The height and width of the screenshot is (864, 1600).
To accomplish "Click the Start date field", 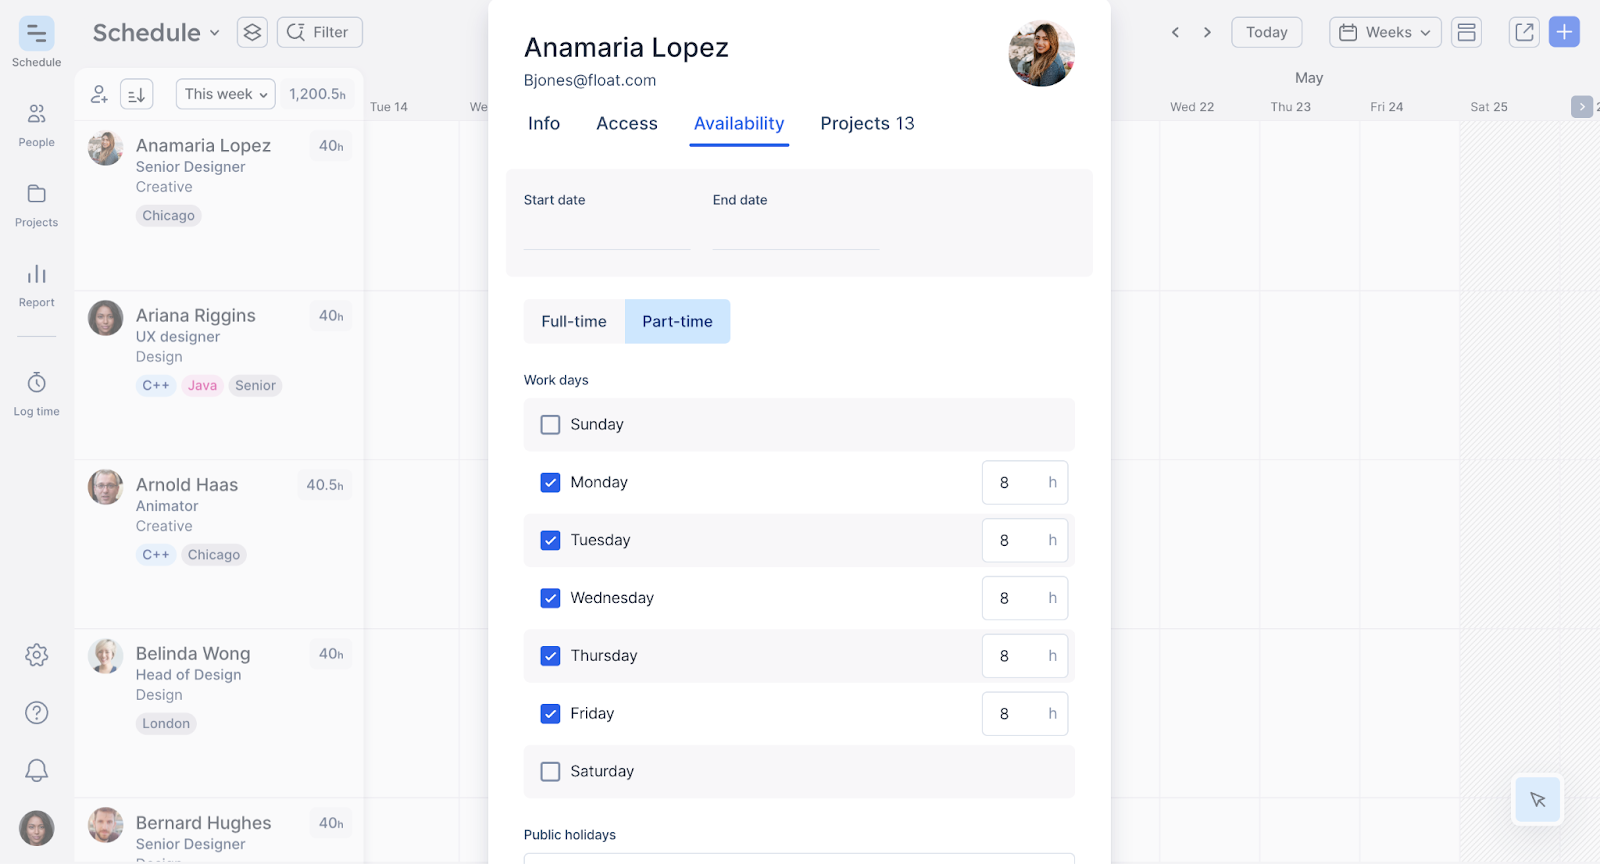I will click(607, 233).
